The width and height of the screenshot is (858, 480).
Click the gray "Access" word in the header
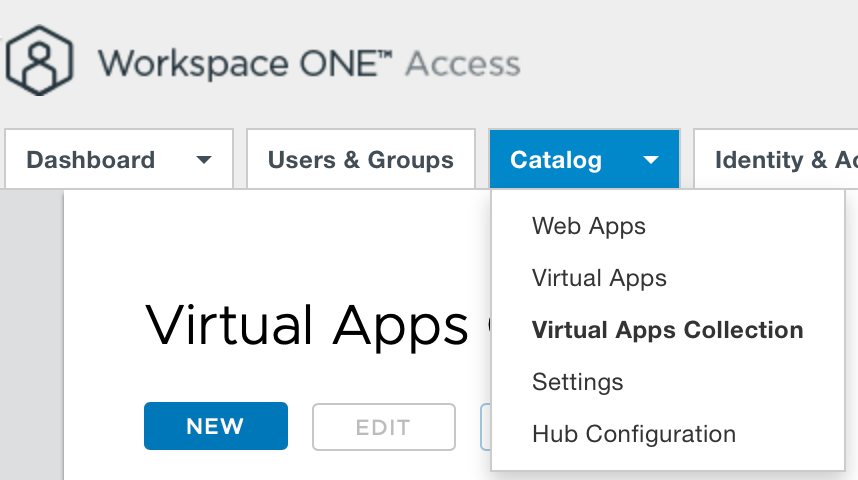(x=463, y=64)
